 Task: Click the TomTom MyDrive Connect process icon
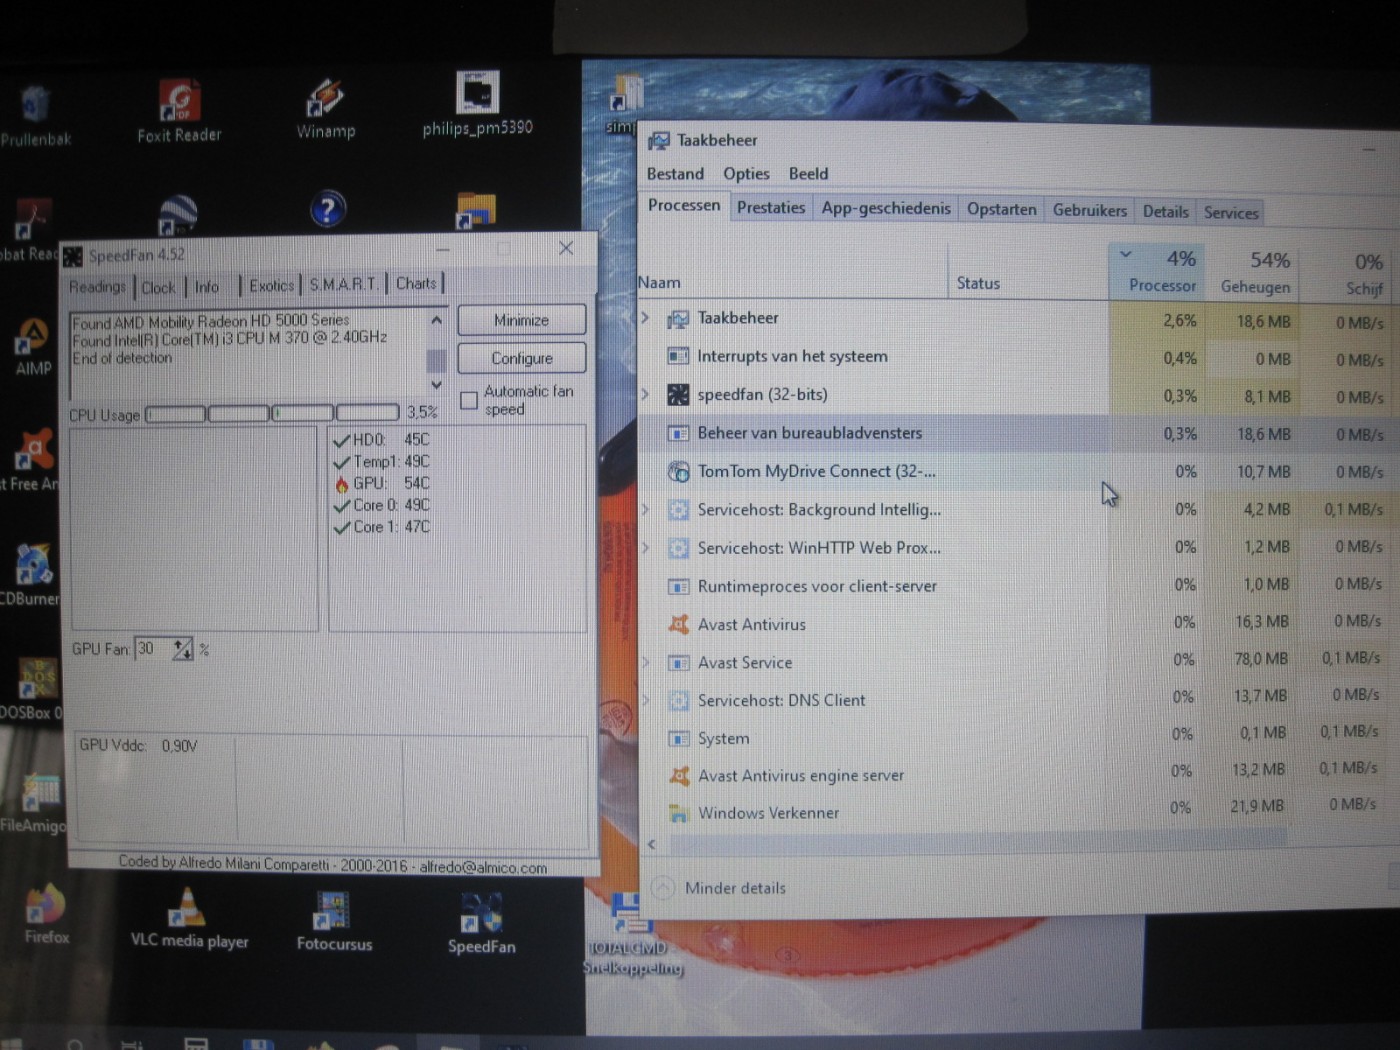[678, 471]
